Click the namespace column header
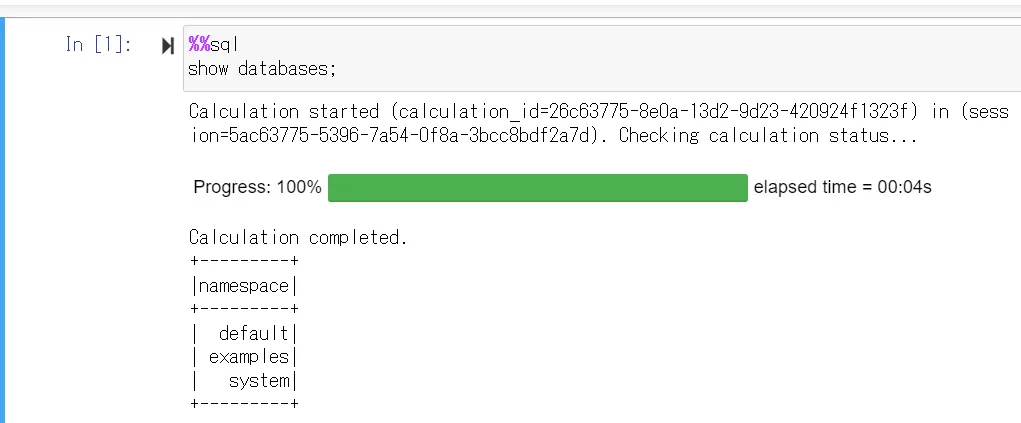This screenshot has width=1021, height=423. coord(244,286)
